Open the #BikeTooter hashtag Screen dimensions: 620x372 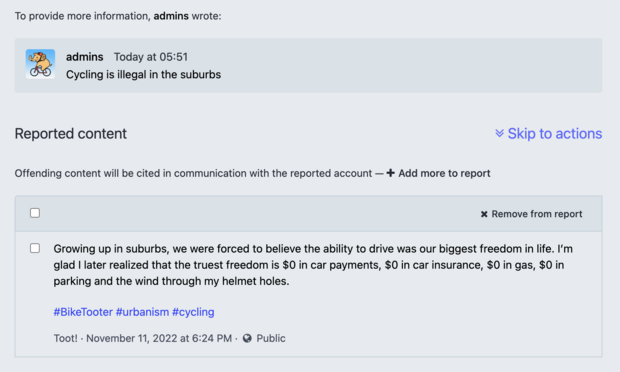click(83, 312)
